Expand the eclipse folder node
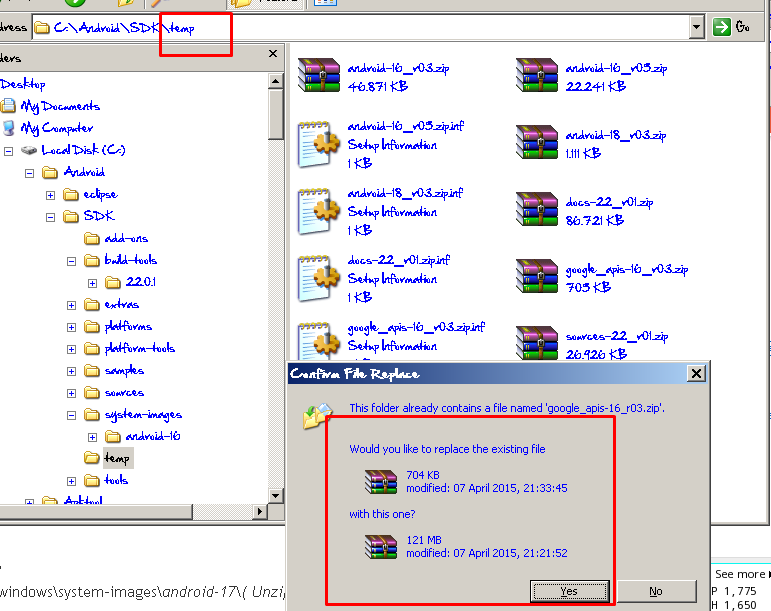This screenshot has height=611, width=771. (x=50, y=195)
